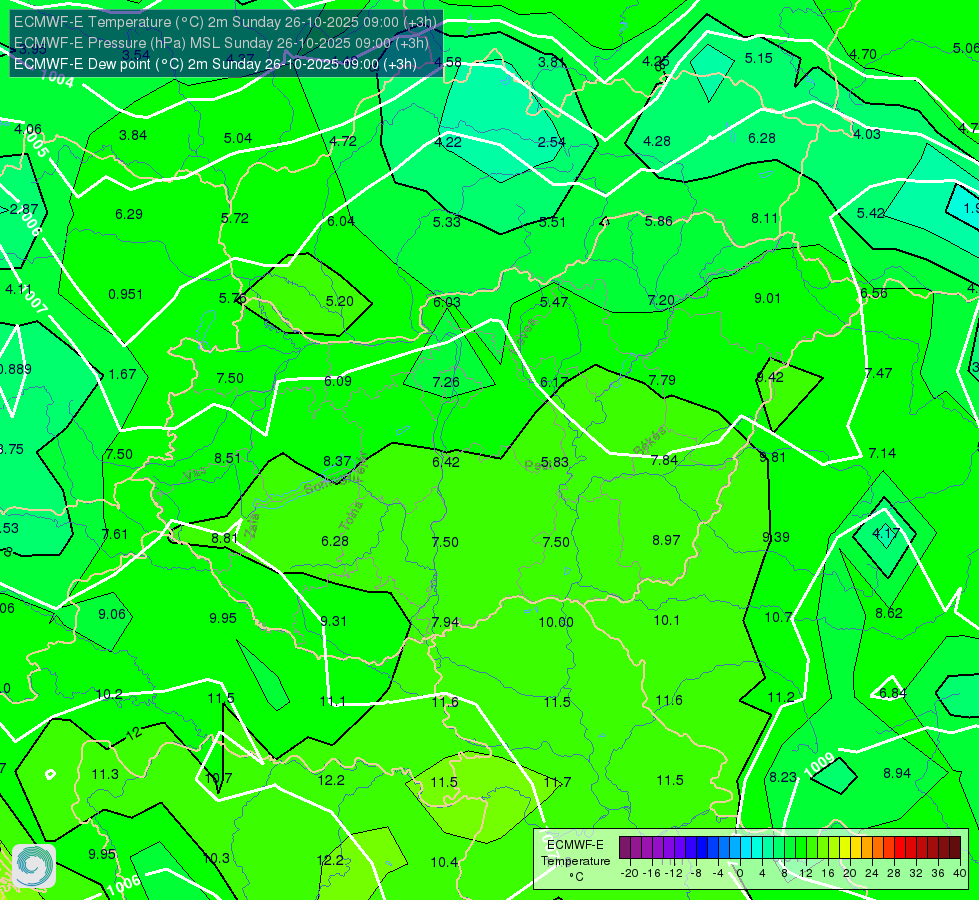Click the map value '8.97'
Image resolution: width=979 pixels, height=900 pixels.
pos(666,540)
